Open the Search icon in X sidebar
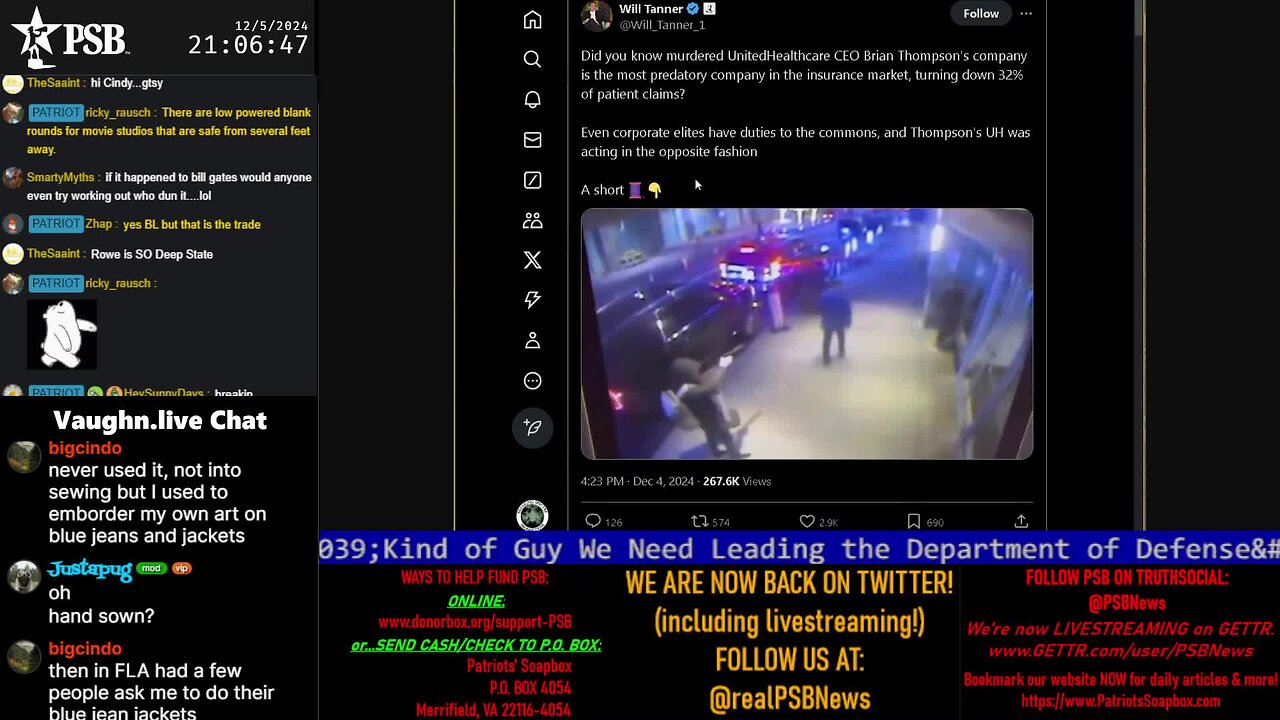1280x720 pixels. 532,59
